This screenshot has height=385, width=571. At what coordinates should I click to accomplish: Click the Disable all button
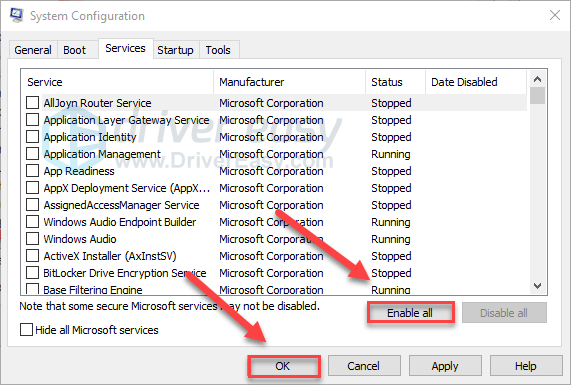pos(504,313)
